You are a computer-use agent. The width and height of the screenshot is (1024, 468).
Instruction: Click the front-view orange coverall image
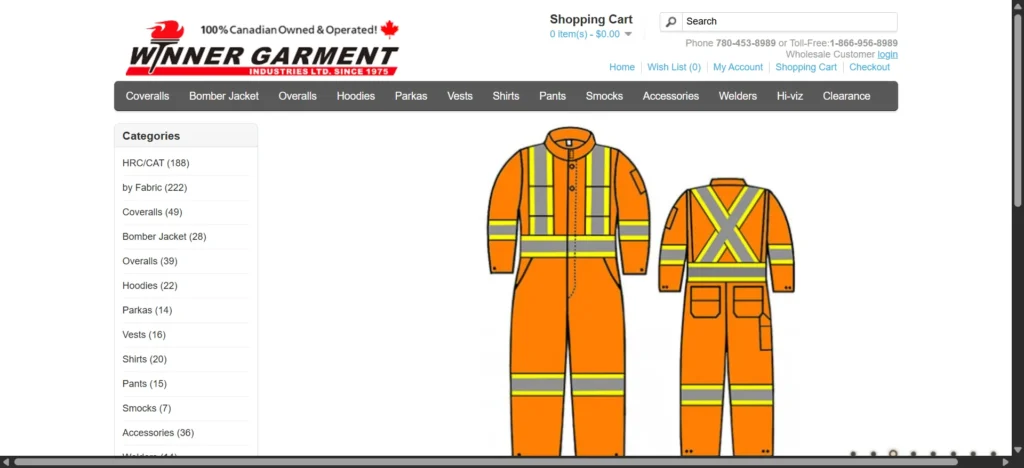coord(568,291)
